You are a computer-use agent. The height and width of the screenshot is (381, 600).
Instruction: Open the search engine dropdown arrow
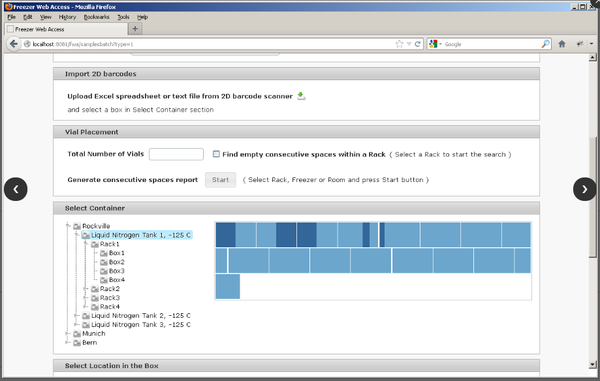[440, 44]
